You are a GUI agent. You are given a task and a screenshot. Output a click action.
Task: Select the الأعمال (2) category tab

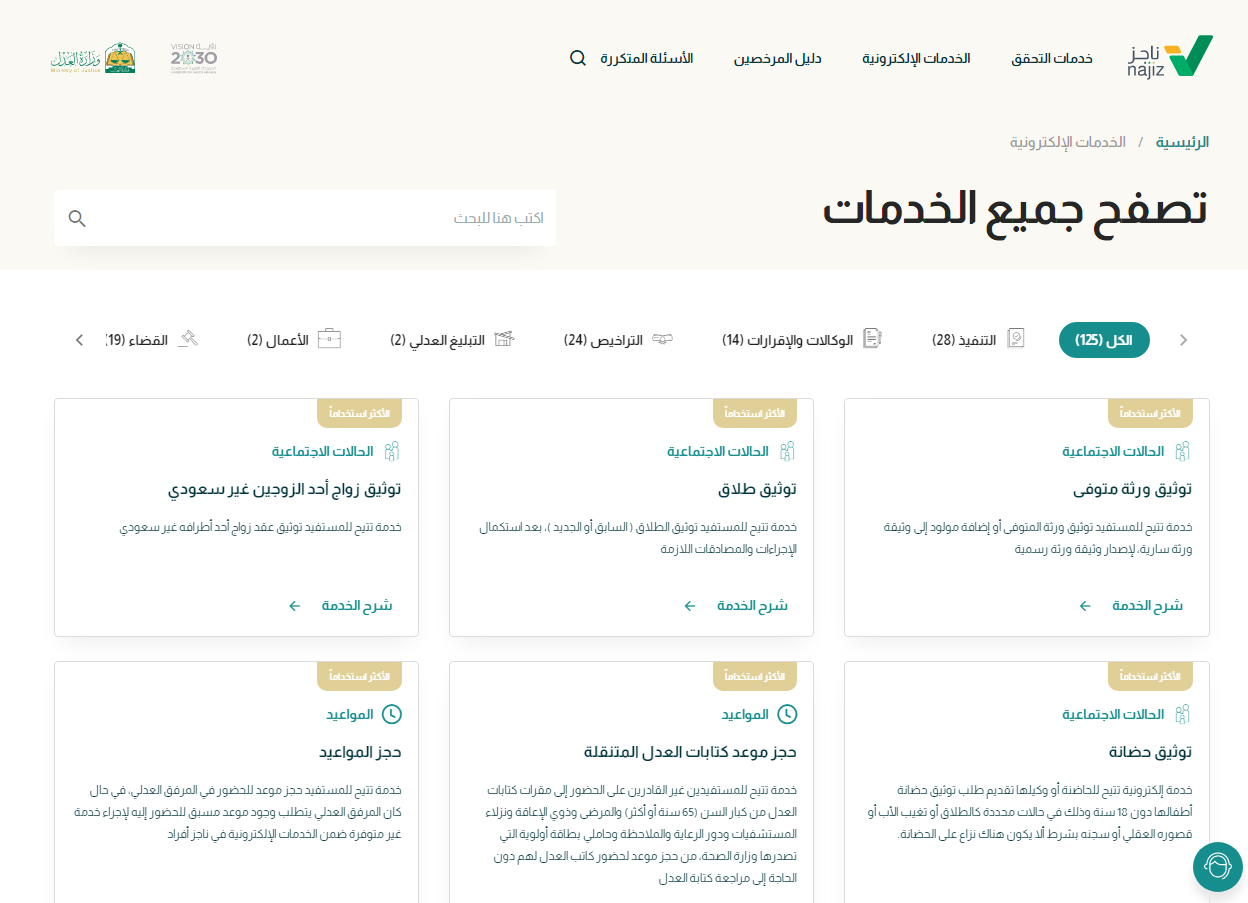click(x=294, y=340)
